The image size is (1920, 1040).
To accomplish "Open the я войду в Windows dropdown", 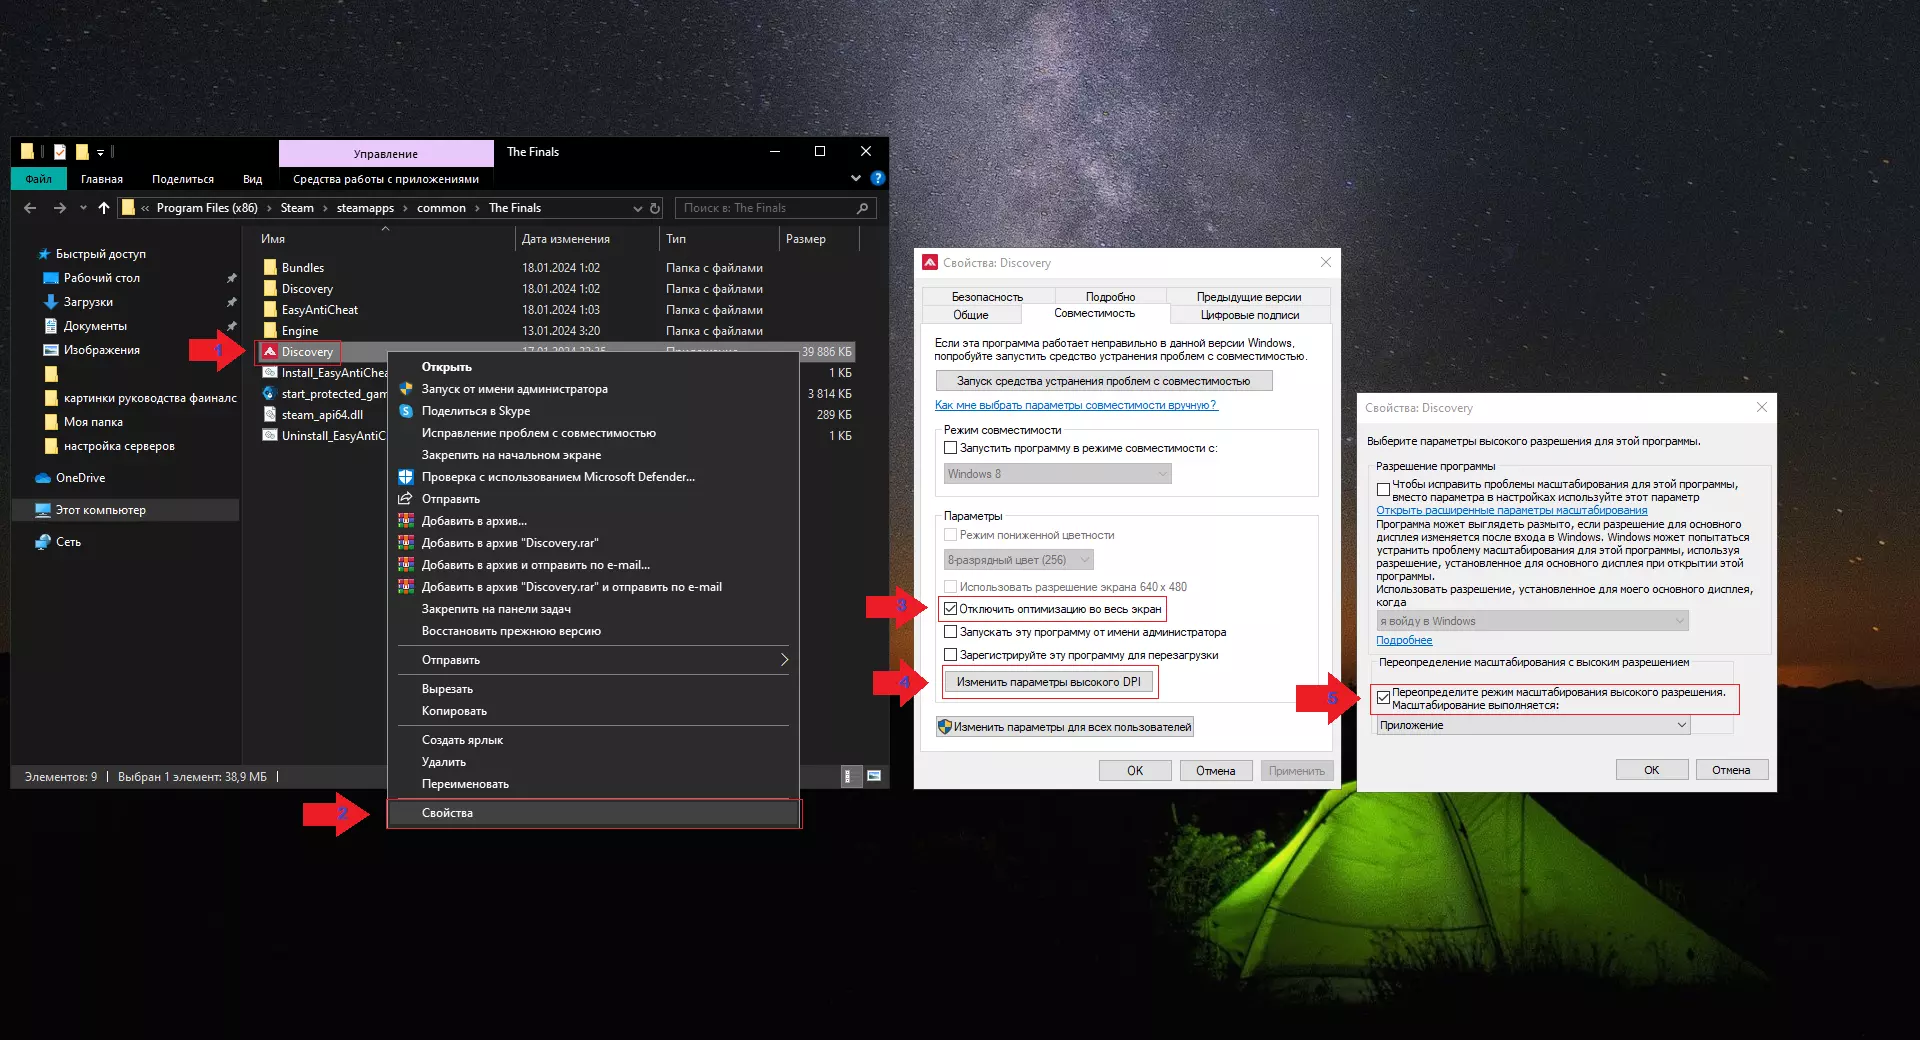I will point(1532,621).
